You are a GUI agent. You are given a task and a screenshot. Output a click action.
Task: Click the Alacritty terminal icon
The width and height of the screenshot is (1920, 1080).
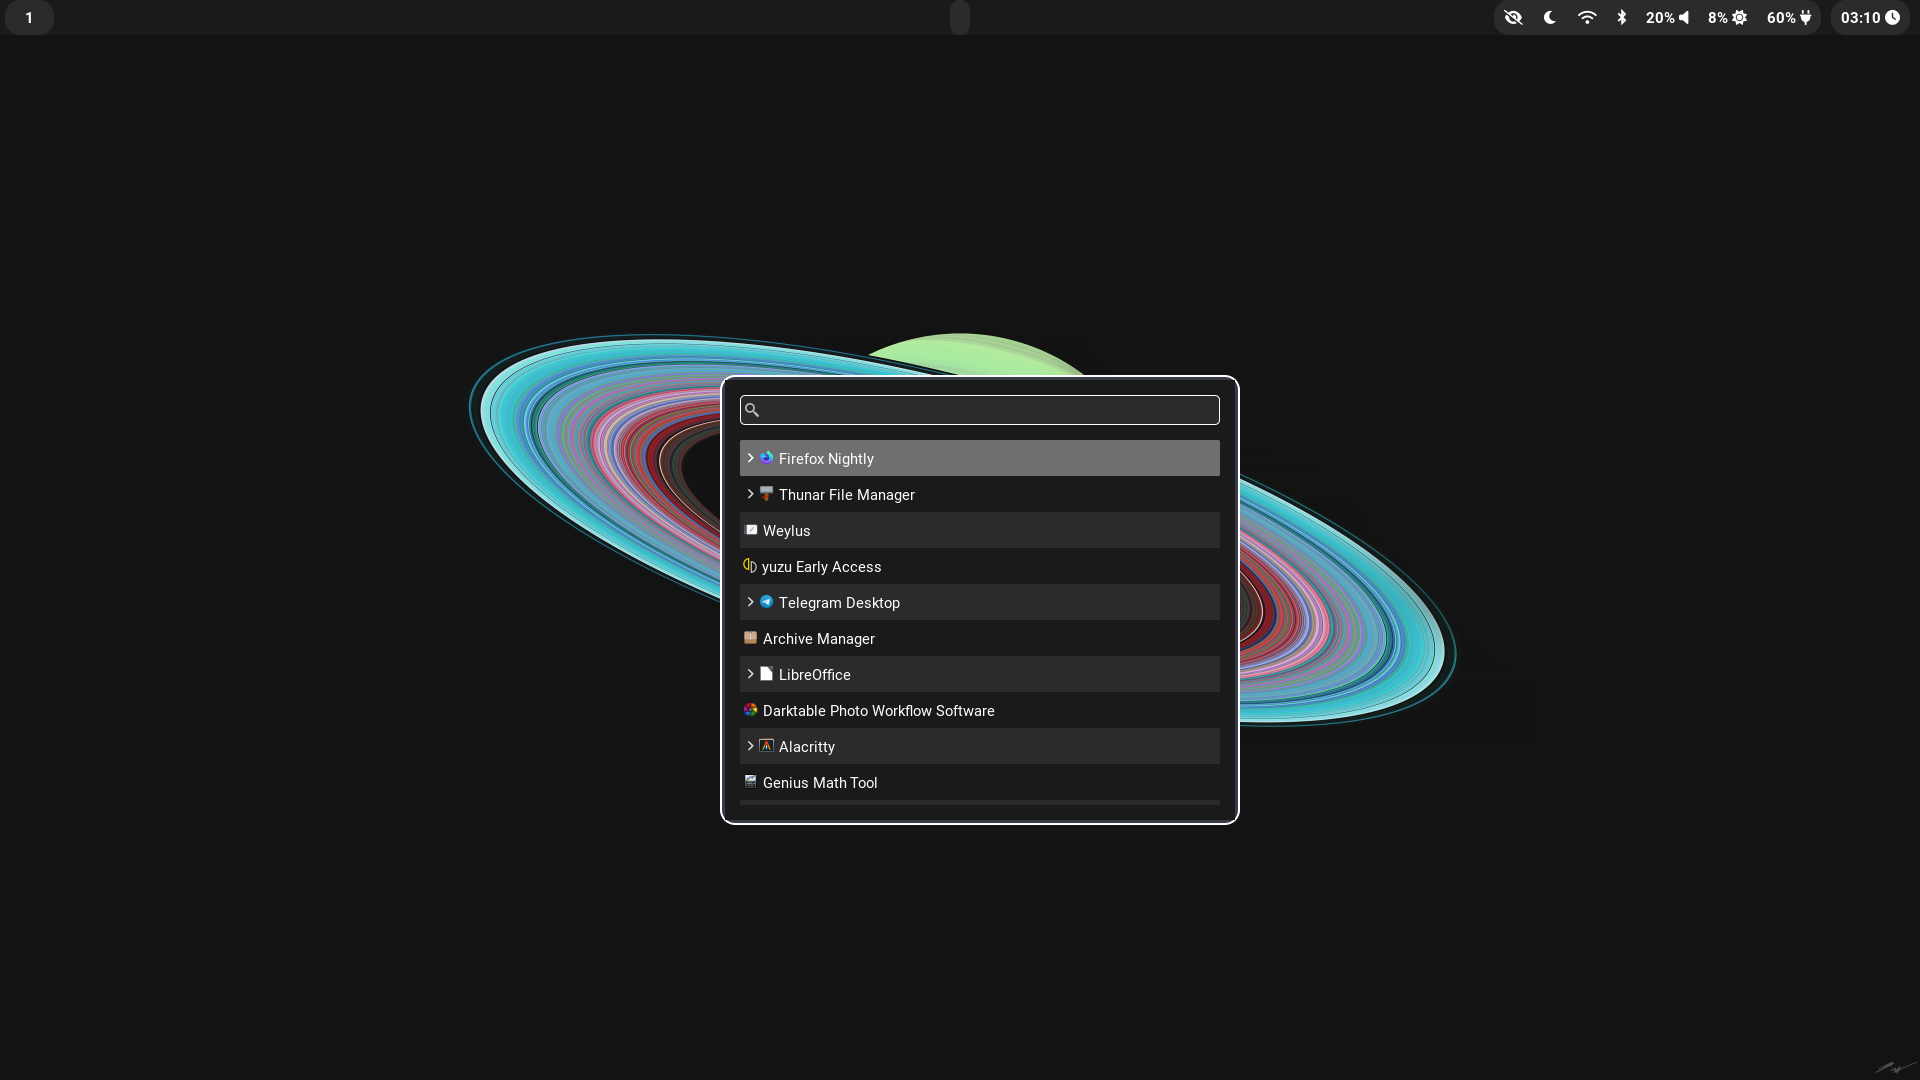click(766, 746)
